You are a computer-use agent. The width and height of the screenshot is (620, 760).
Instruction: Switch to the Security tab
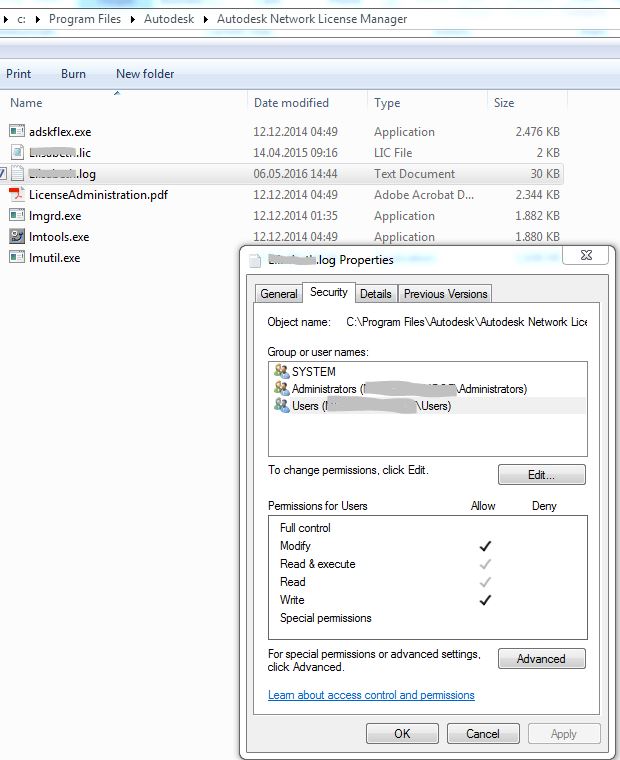pos(329,292)
